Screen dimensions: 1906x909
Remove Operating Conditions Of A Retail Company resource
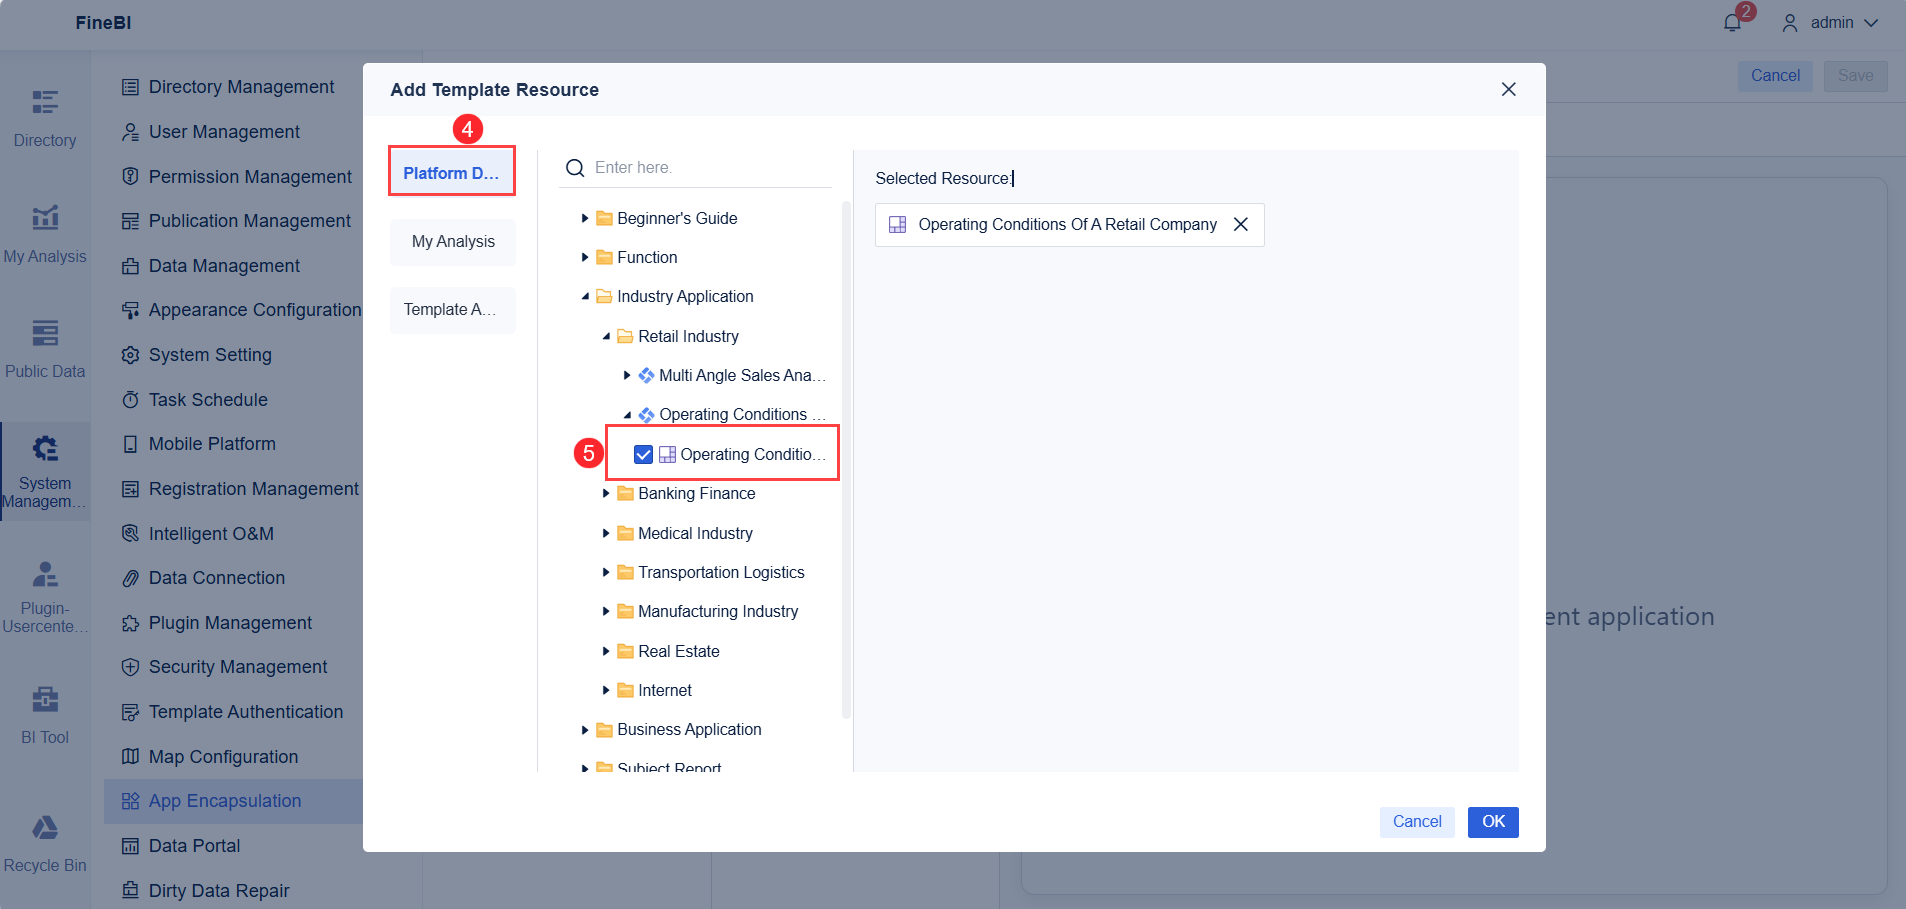pos(1241,225)
